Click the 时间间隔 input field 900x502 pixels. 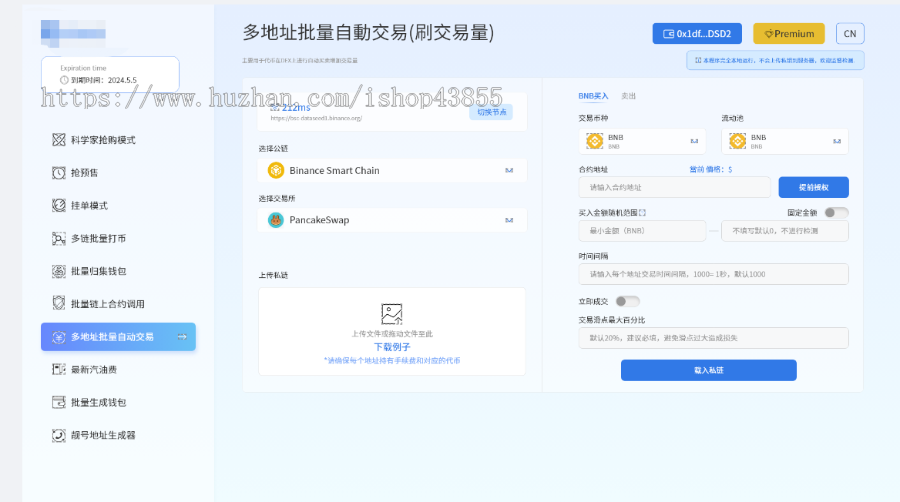click(713, 274)
